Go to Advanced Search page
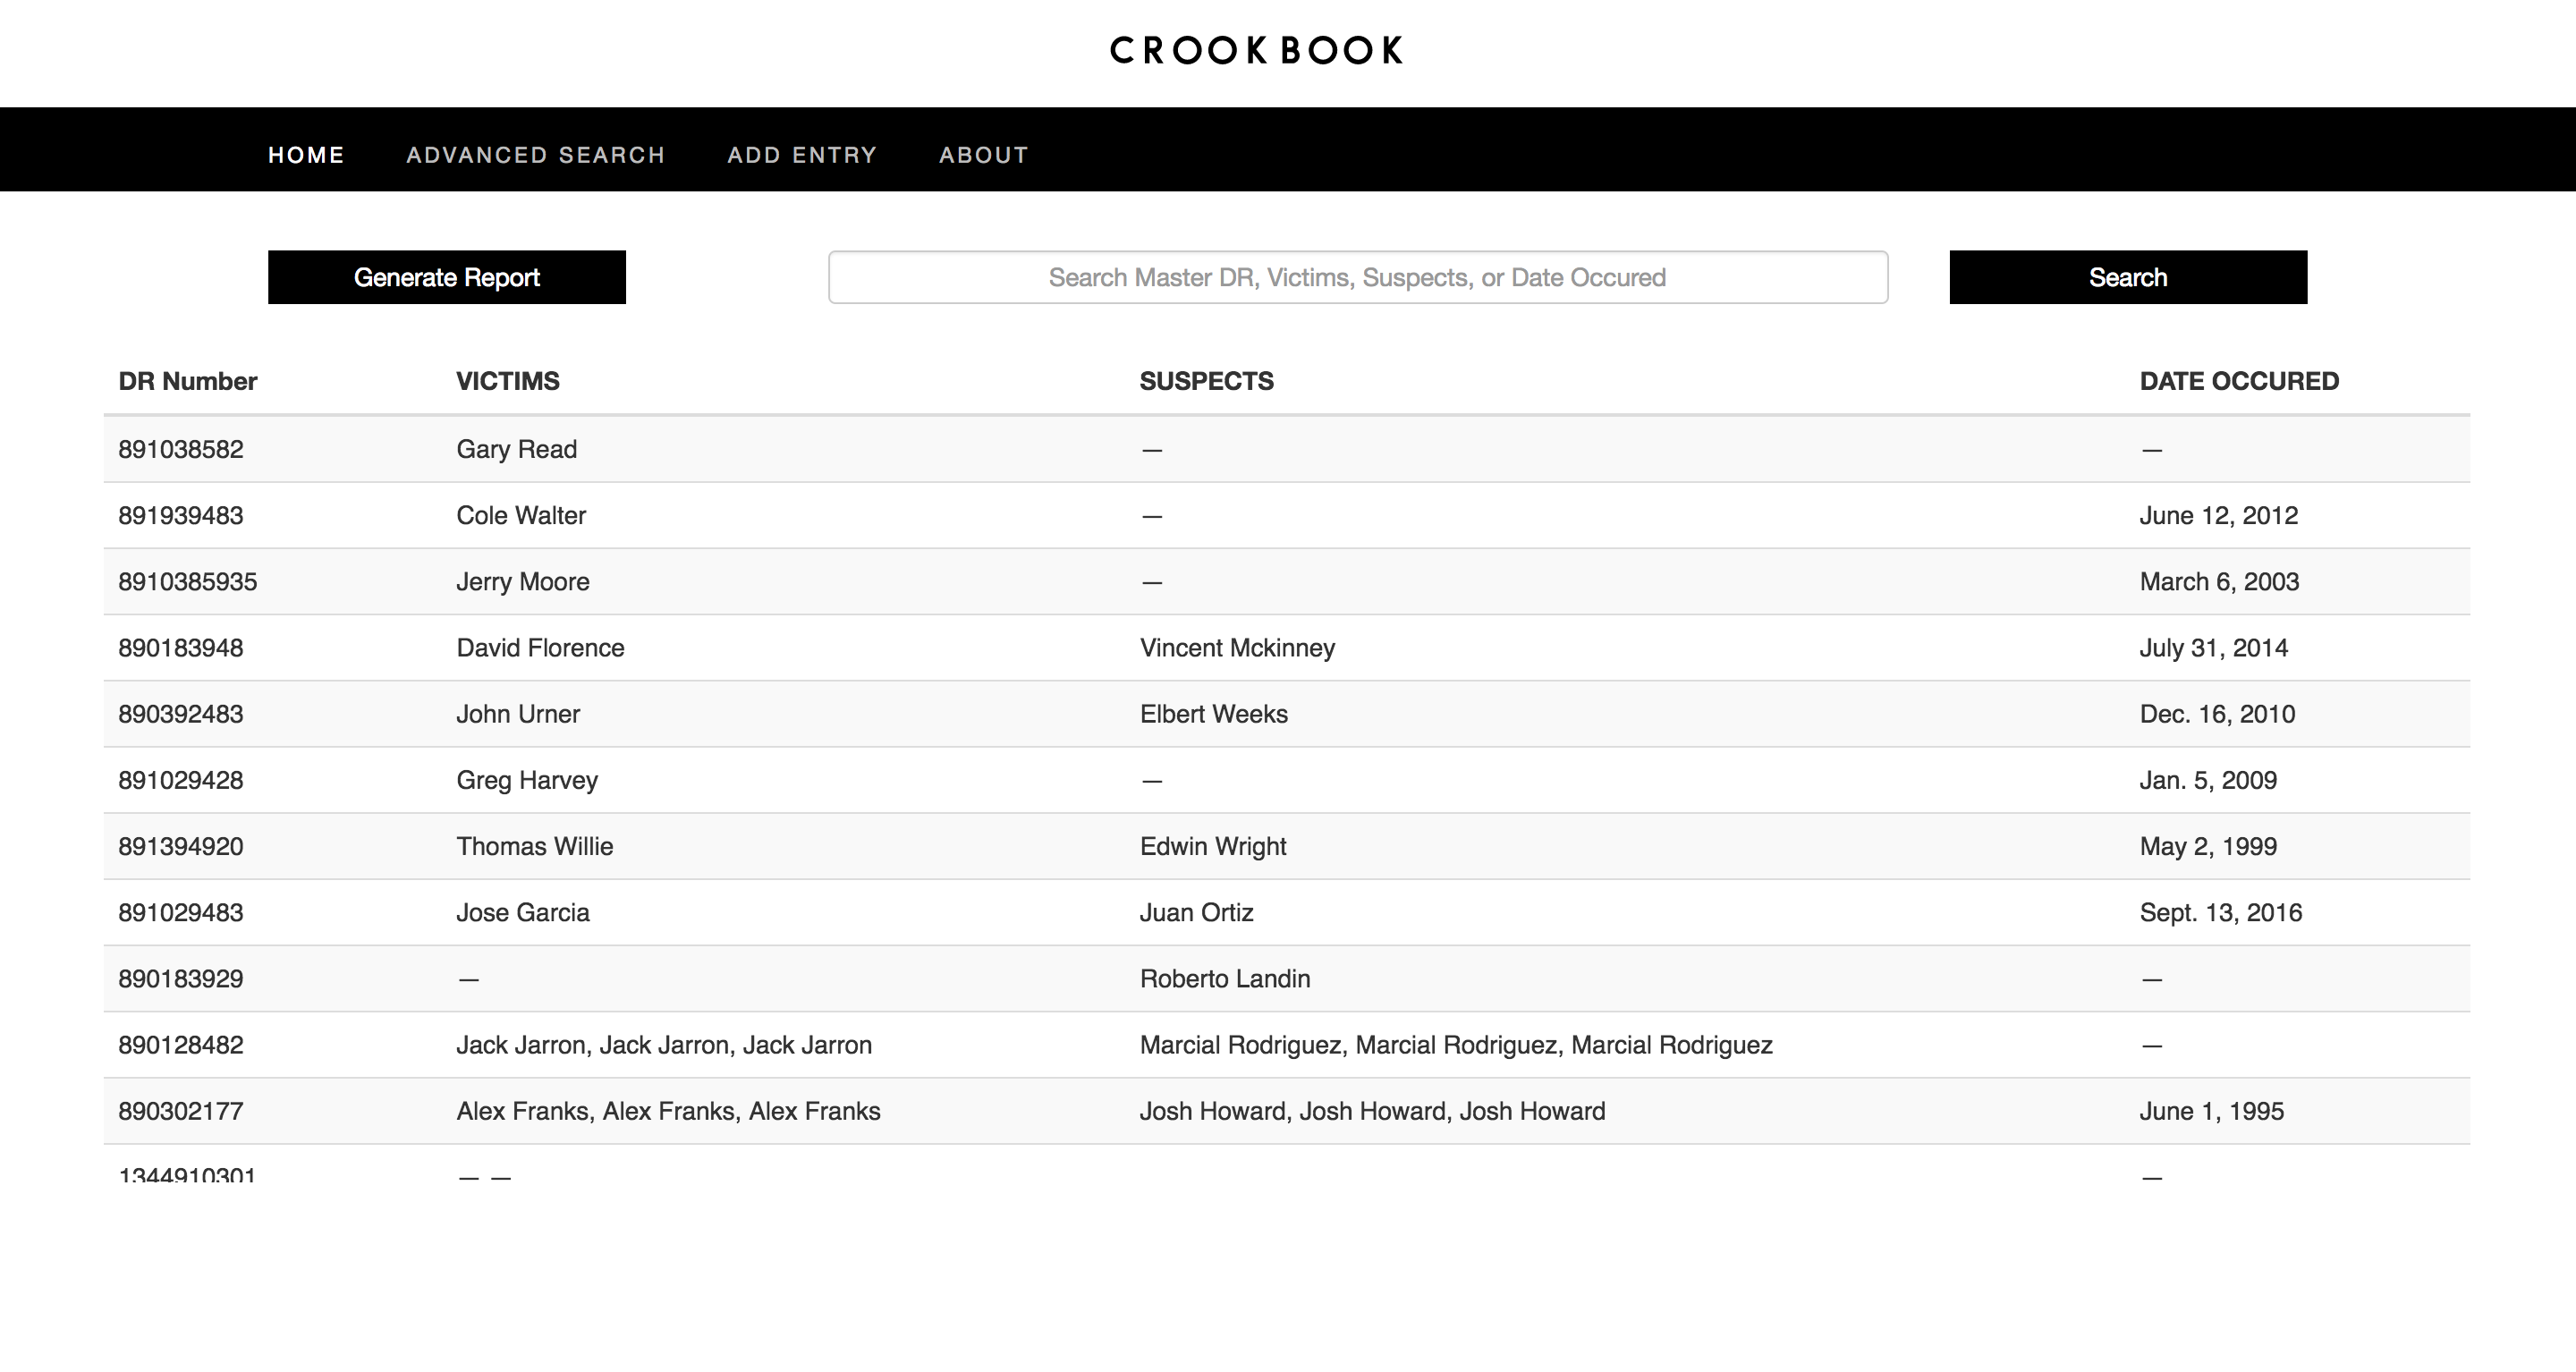Screen dimensions: 2576x1372 [535, 155]
